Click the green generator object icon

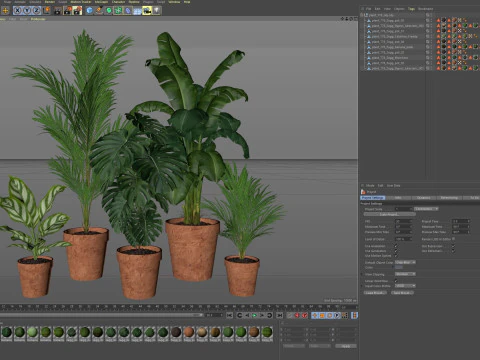109,11
